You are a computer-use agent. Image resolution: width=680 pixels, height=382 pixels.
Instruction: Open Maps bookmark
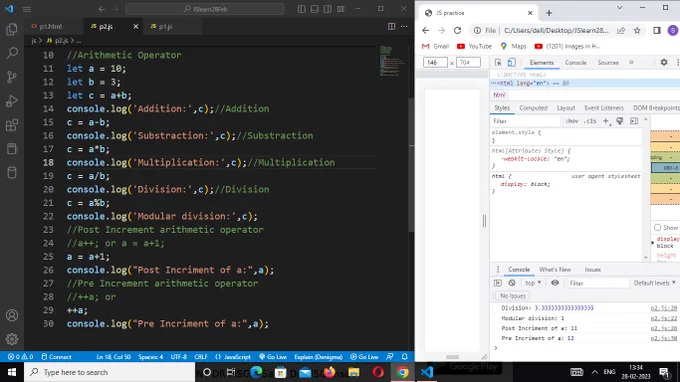tap(513, 46)
